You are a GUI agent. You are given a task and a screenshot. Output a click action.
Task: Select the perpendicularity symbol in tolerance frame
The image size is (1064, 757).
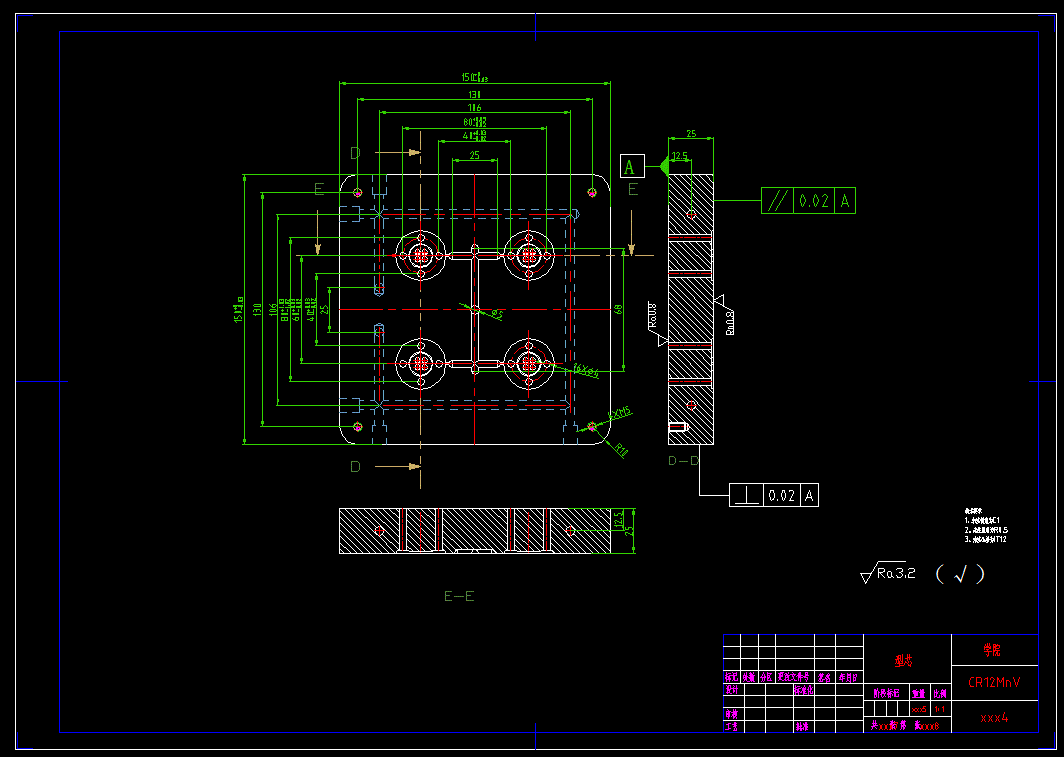(x=746, y=495)
